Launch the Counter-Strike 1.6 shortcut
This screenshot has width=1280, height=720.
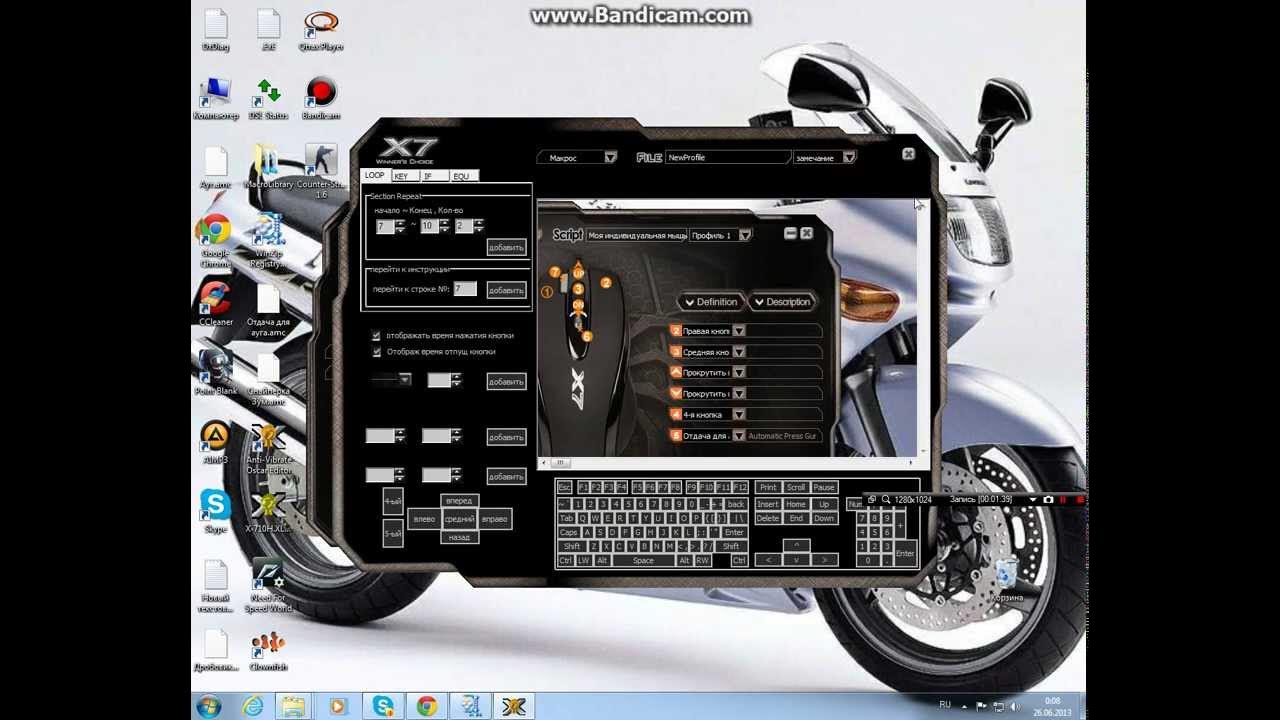[321, 170]
